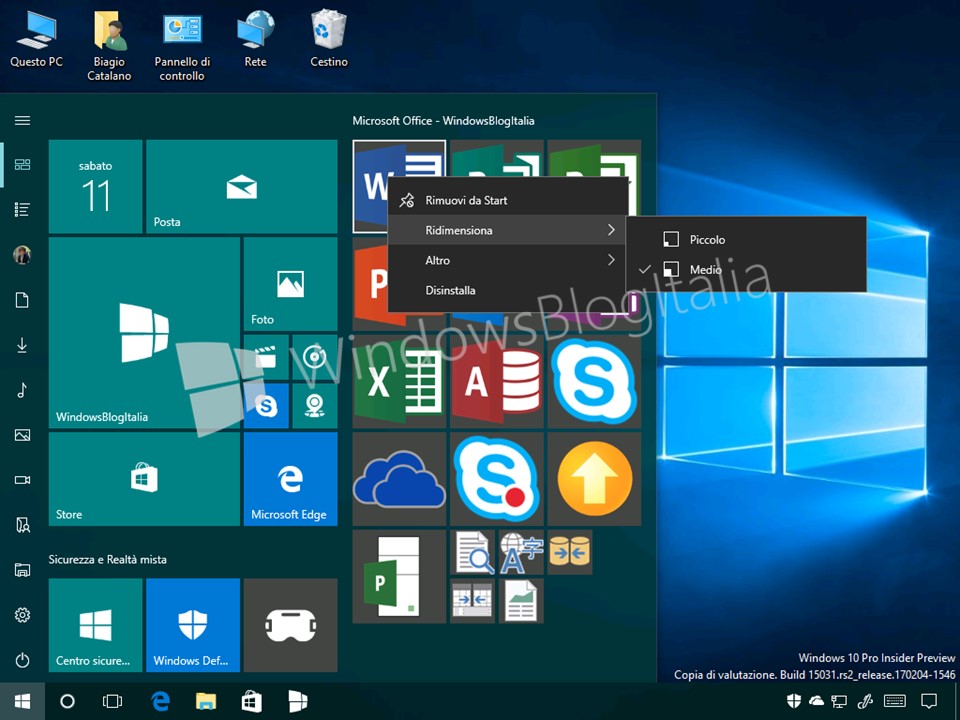Open Cortana circle on taskbar
The height and width of the screenshot is (720, 960).
point(67,702)
